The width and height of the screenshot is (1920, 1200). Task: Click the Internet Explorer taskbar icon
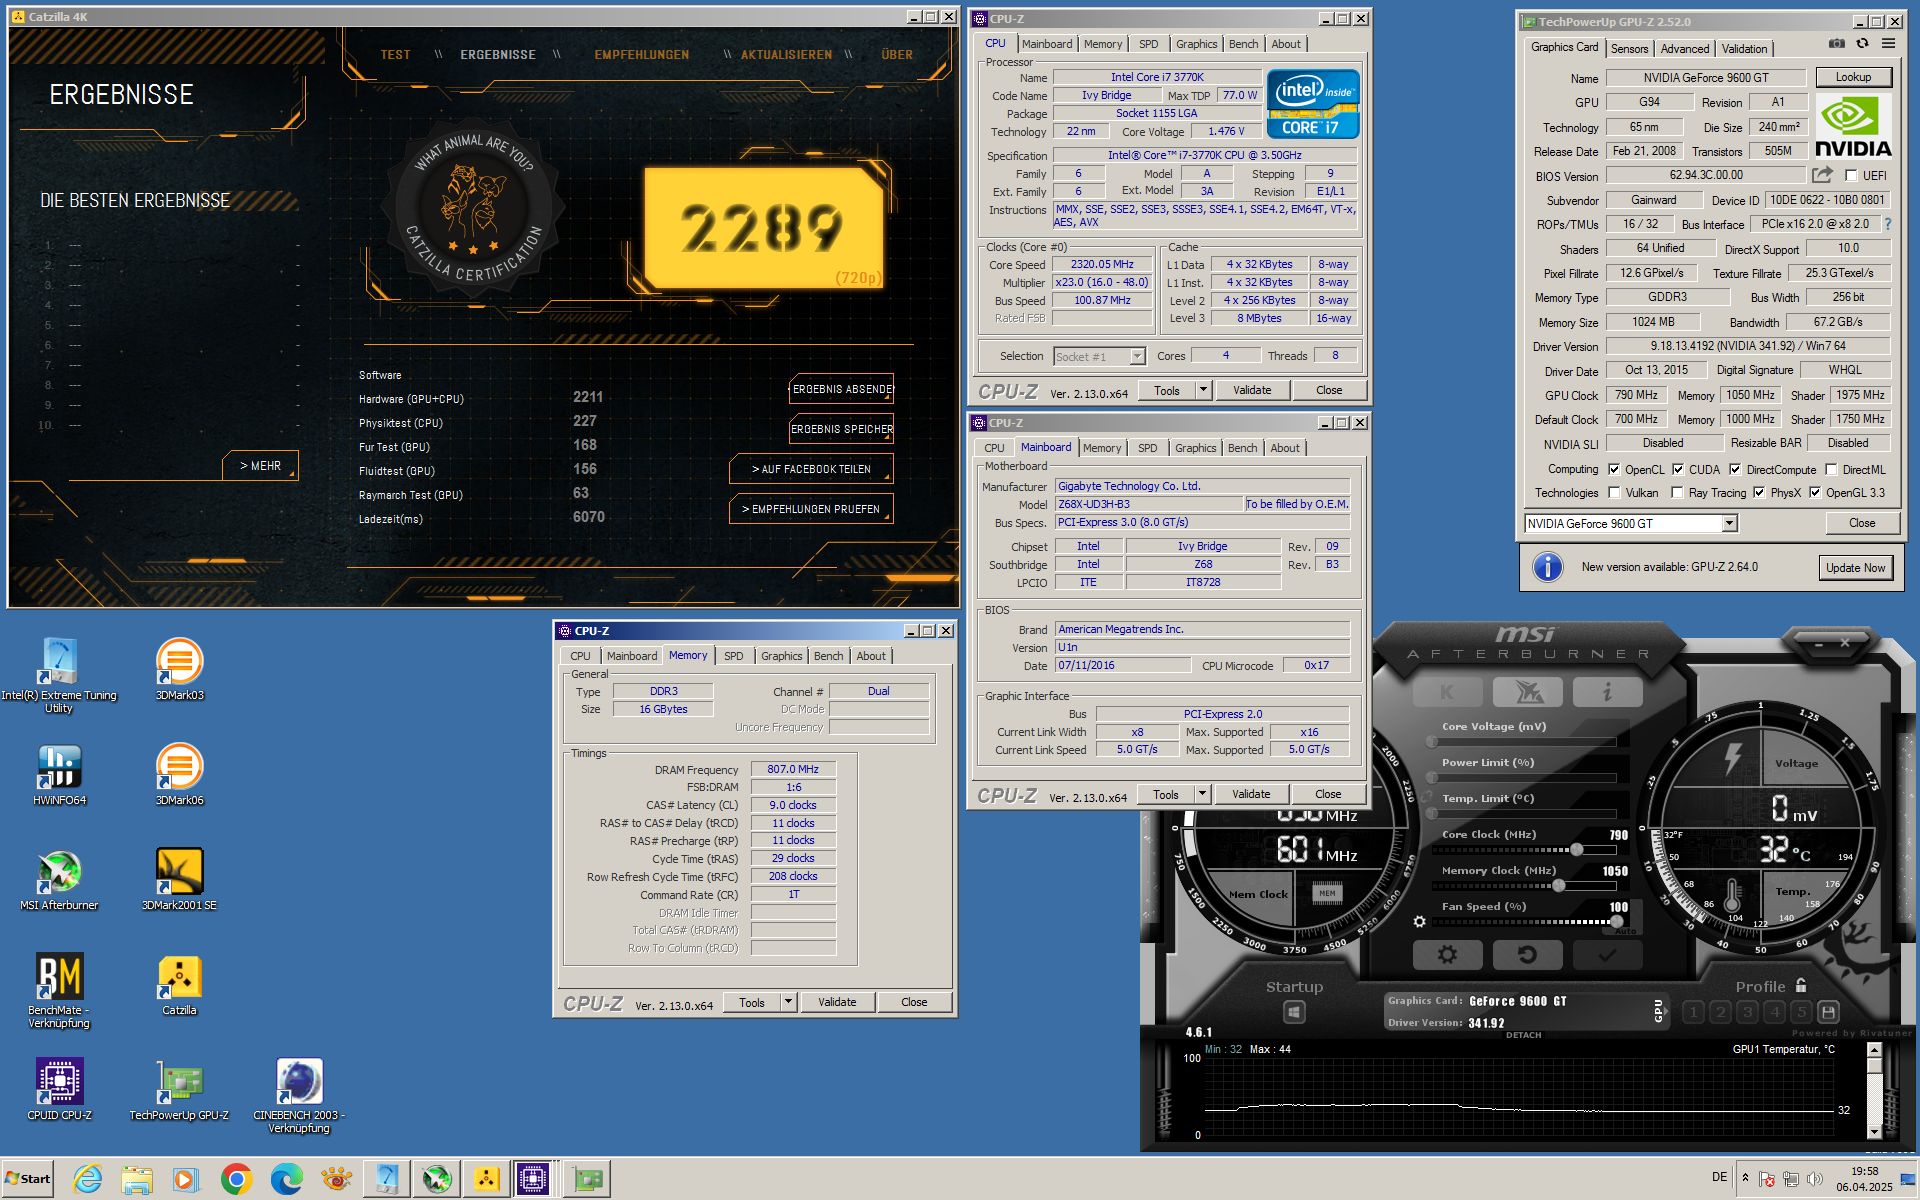[88, 1180]
